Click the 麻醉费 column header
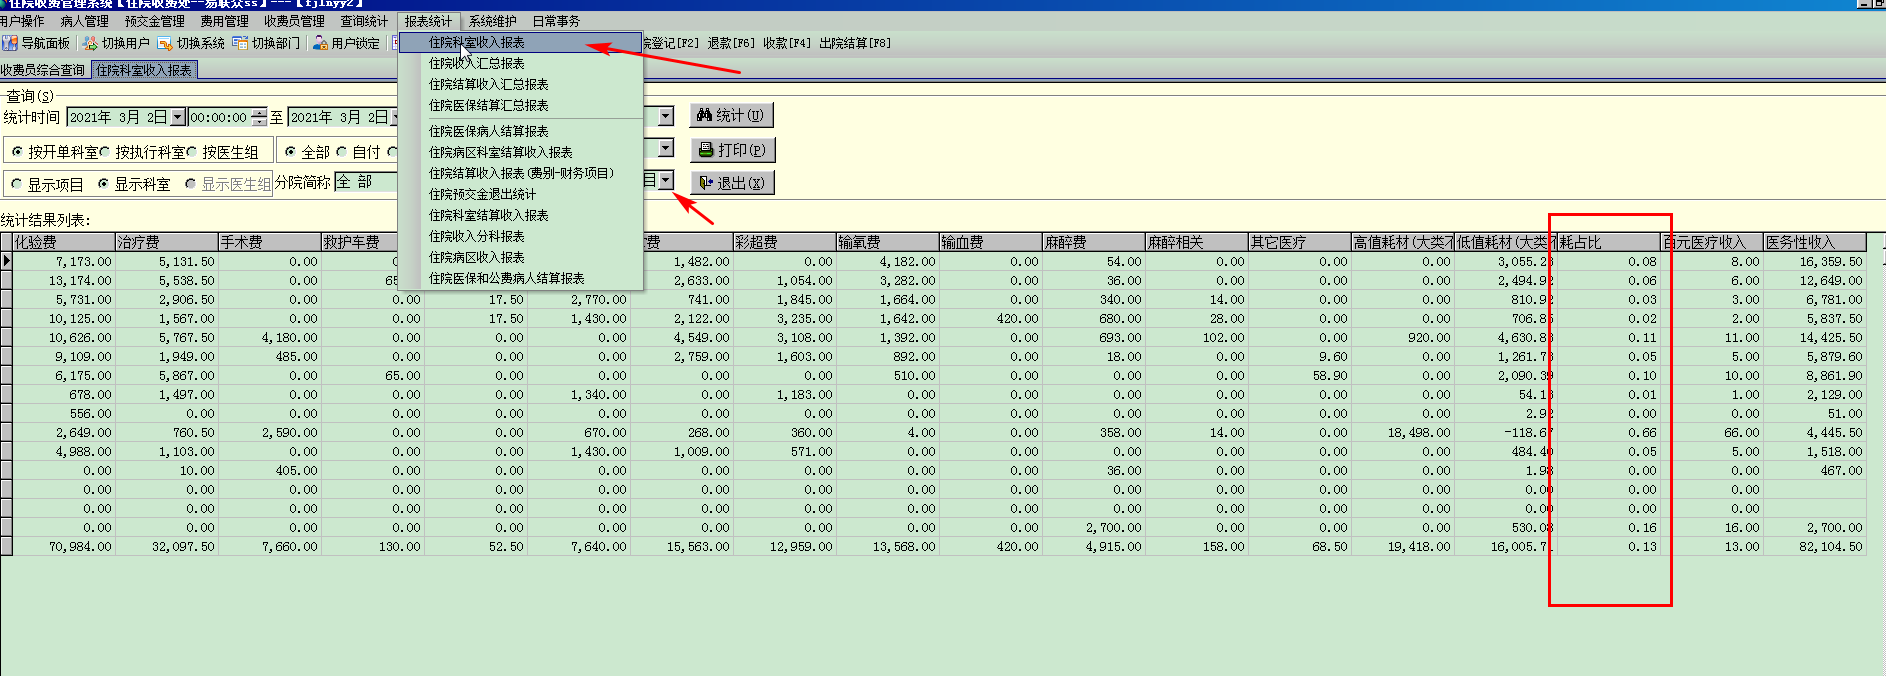Screen dimensions: 1886x676 click(x=1093, y=242)
